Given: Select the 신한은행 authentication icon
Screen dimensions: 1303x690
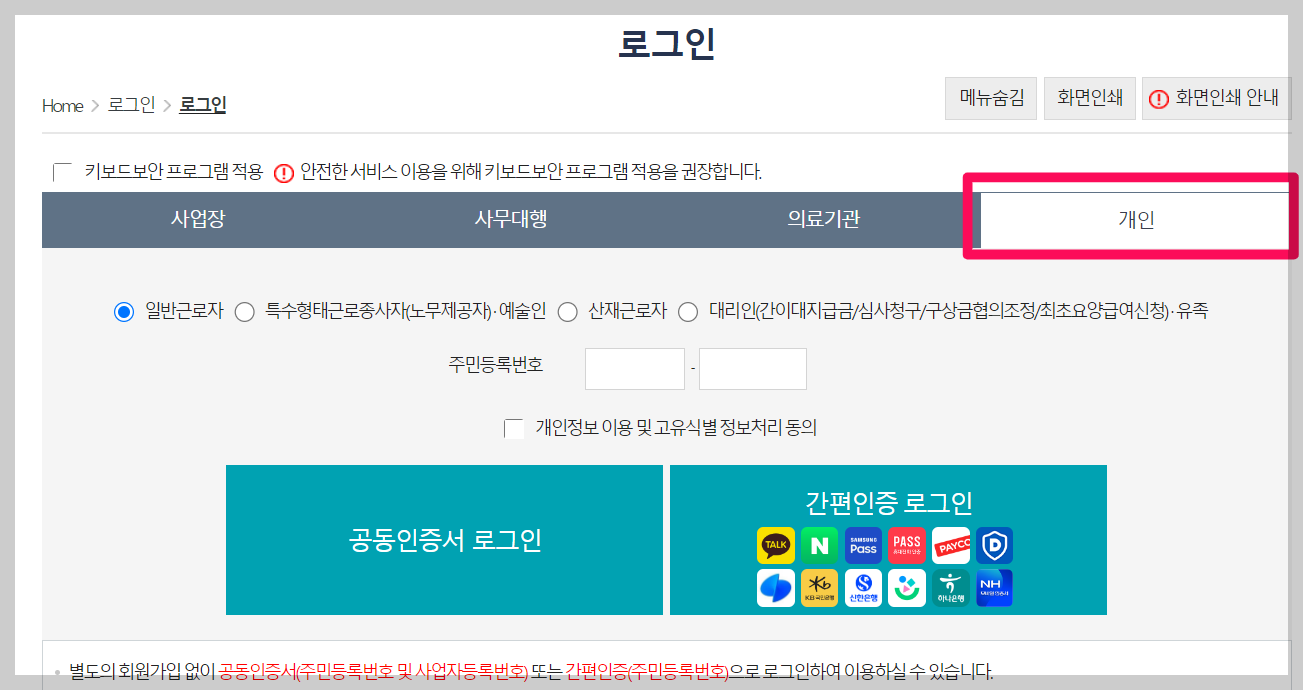Looking at the screenshot, I should (863, 587).
